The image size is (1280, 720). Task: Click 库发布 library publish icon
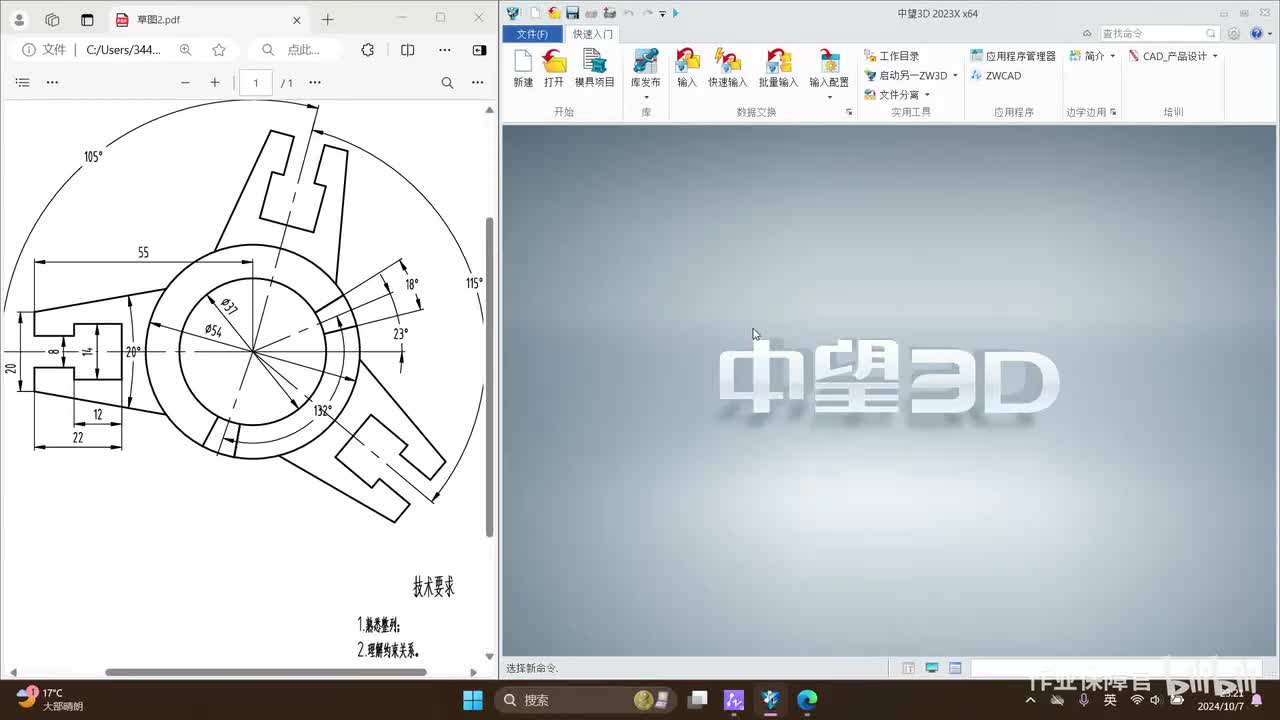click(645, 60)
